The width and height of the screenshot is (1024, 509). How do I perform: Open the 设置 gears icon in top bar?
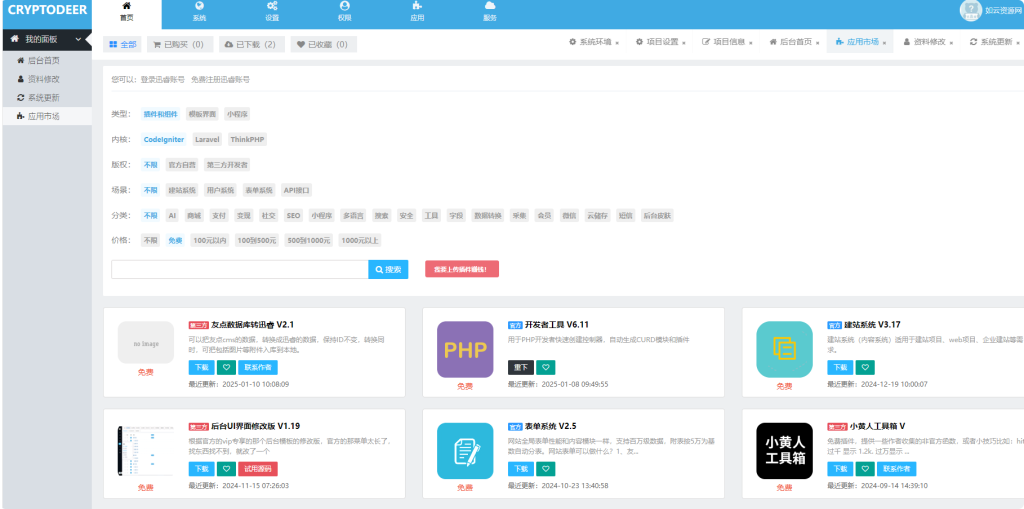[x=272, y=13]
